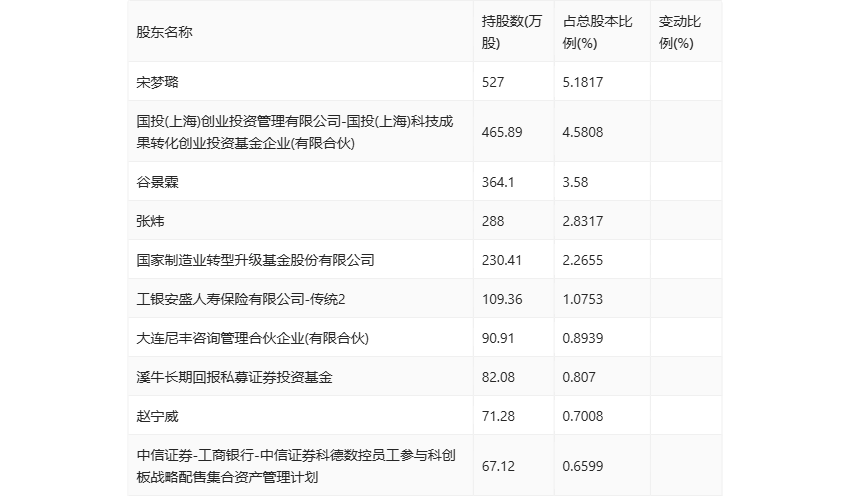Select shareholding value 364.1

pos(498,182)
